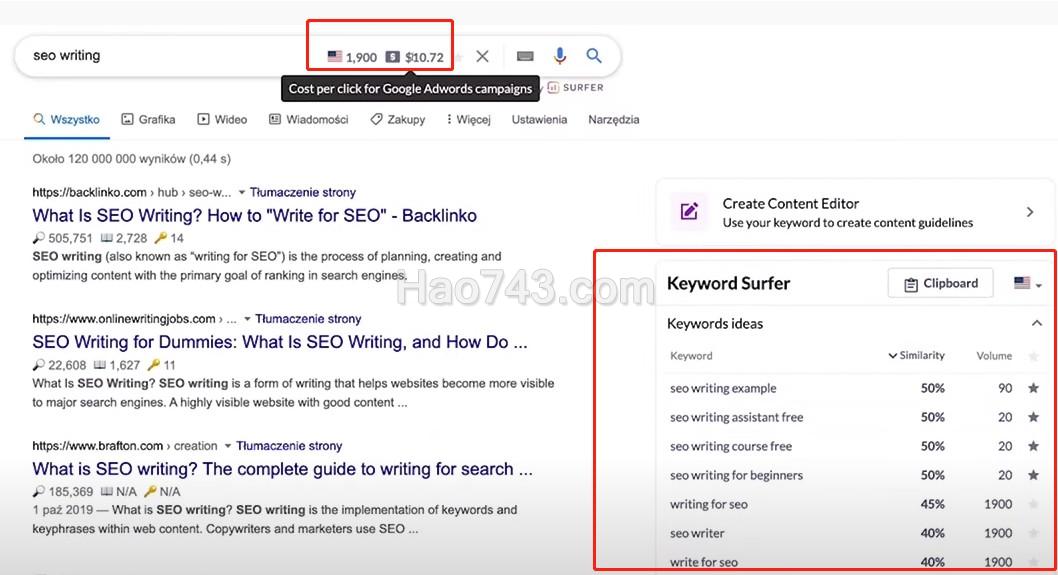Click the key icon under Backlinko result
Screen dimensions: 1058x575
(160, 238)
